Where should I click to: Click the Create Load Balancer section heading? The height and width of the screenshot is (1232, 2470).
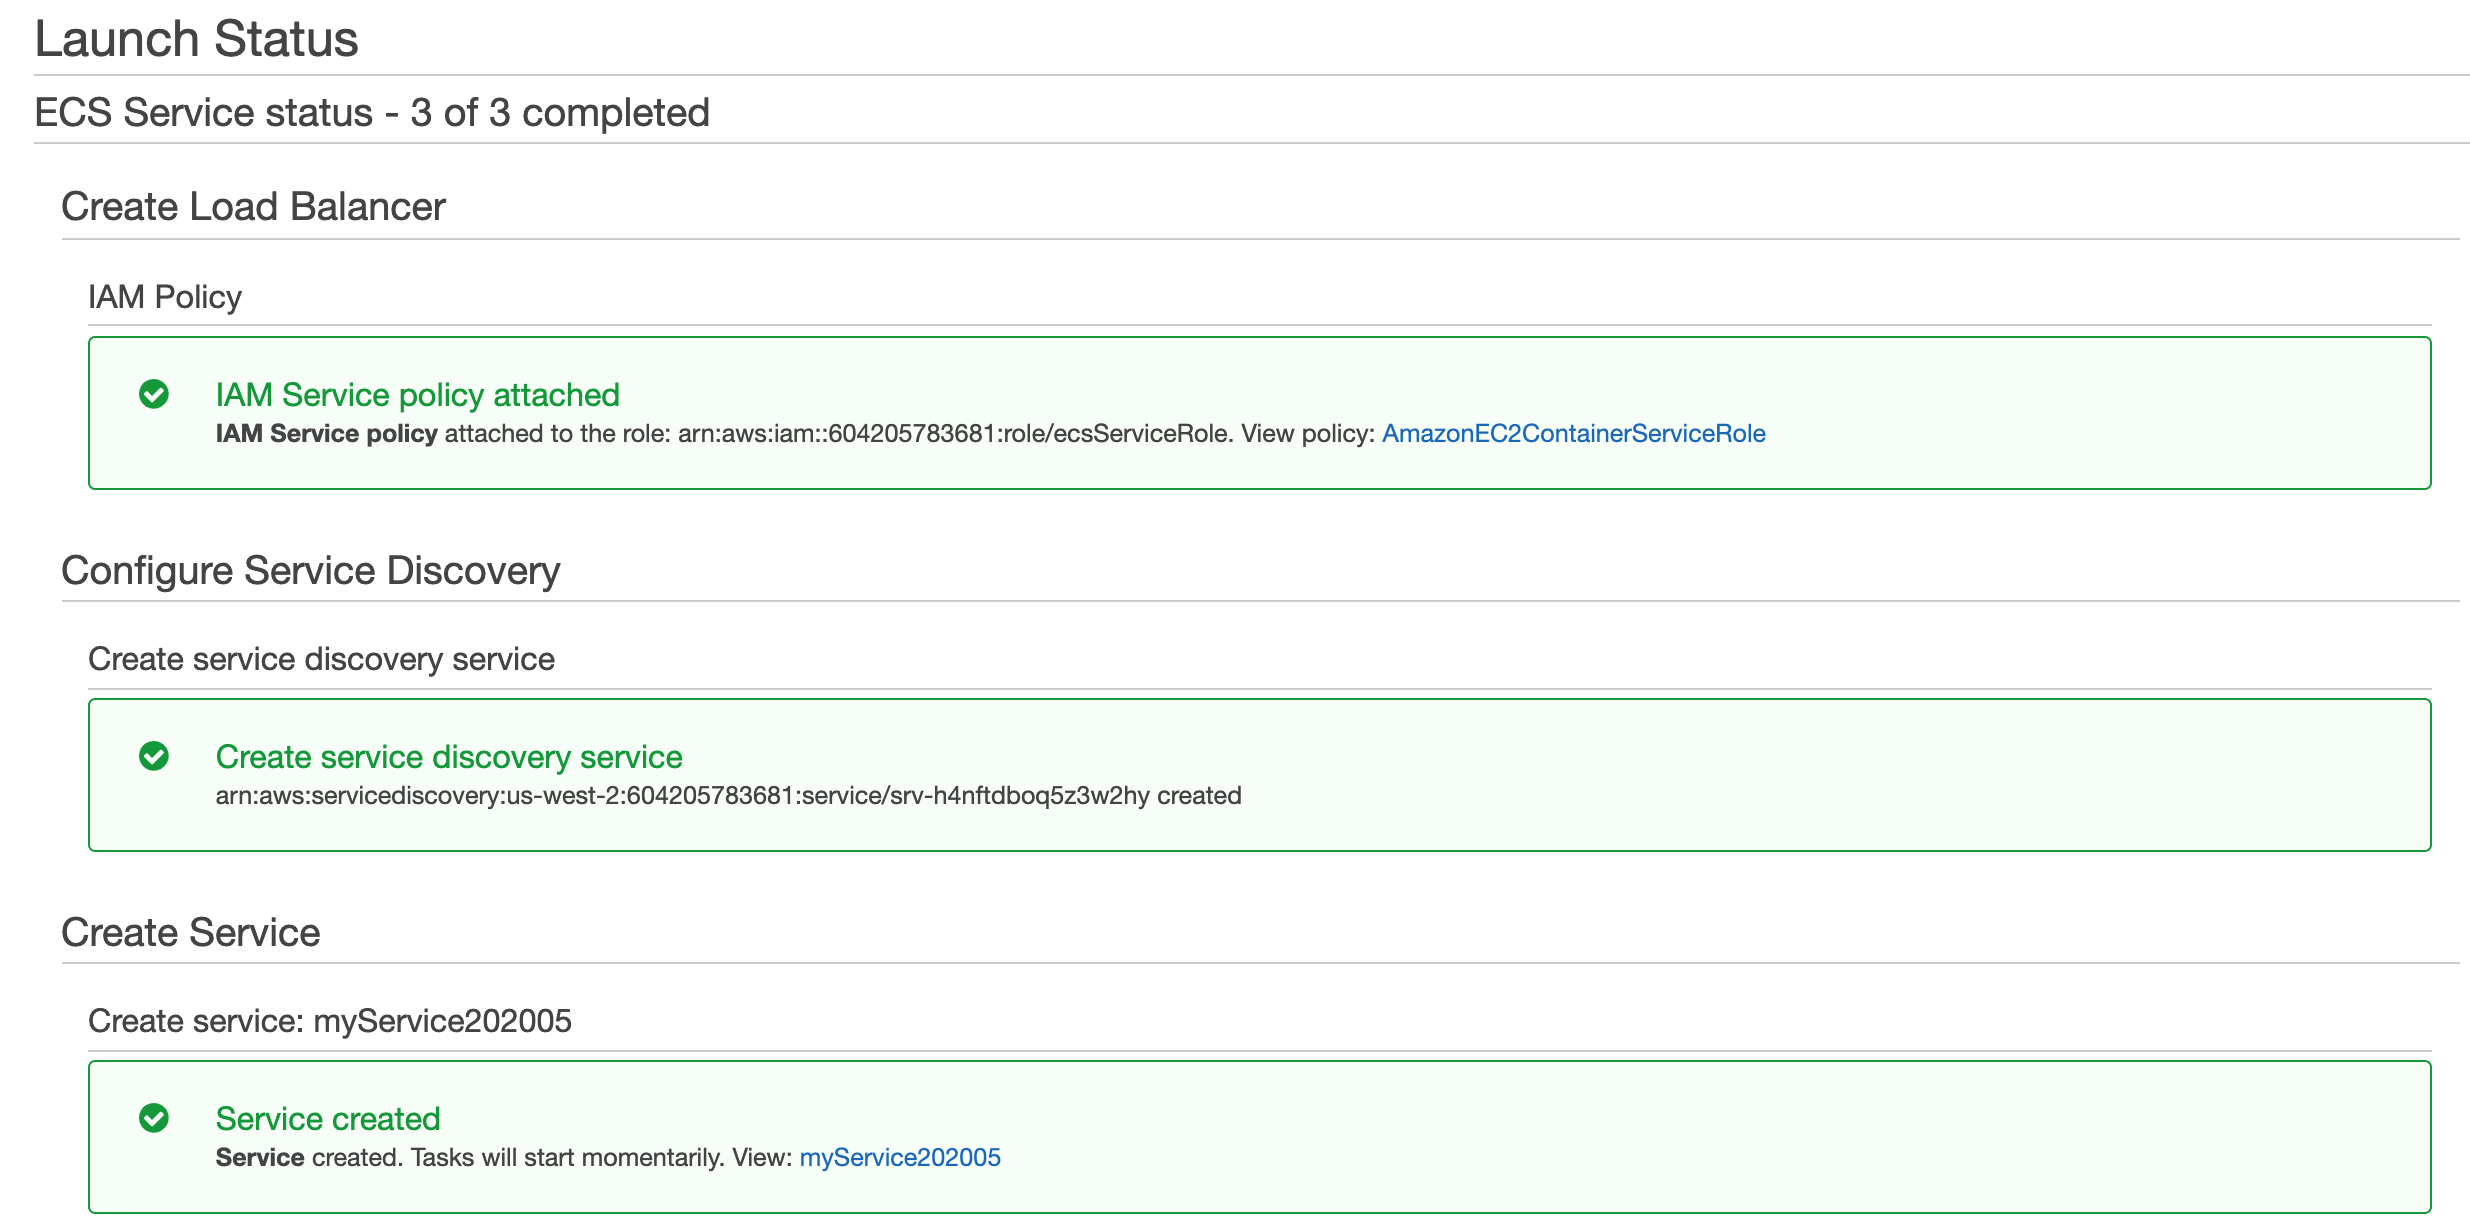[253, 207]
